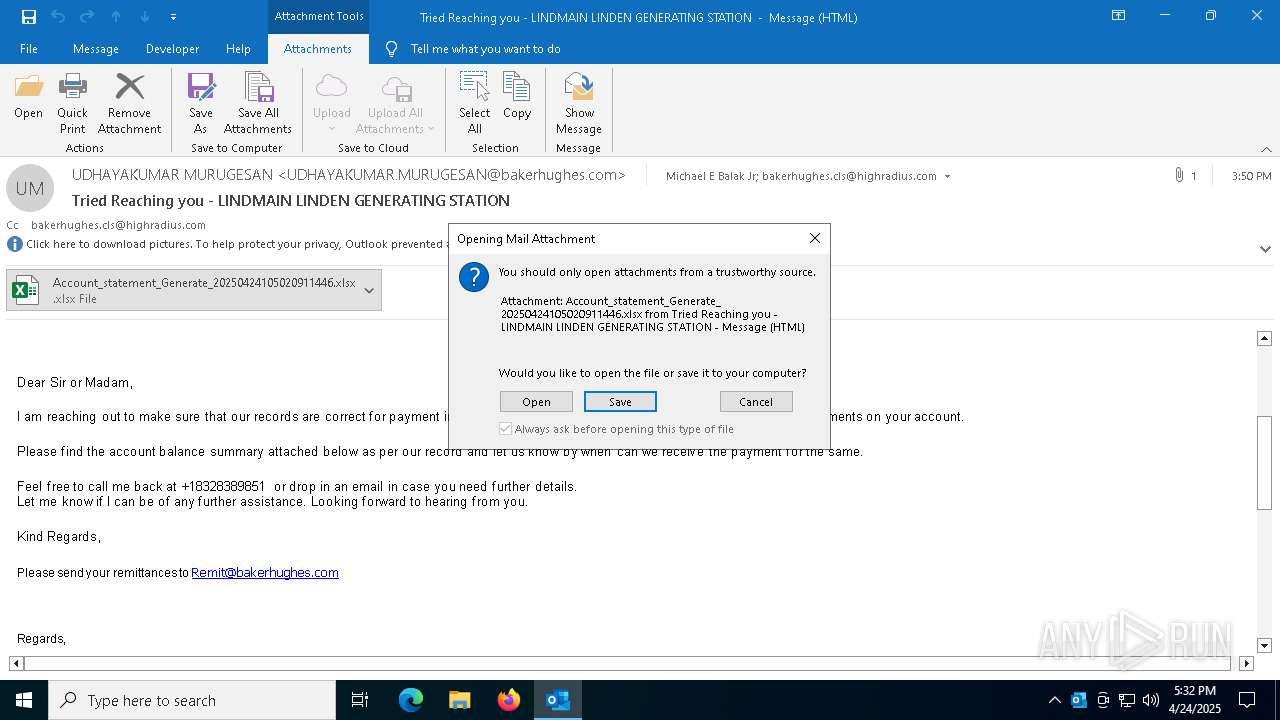
Task: Expand the message header chevron
Action: click(x=1265, y=248)
